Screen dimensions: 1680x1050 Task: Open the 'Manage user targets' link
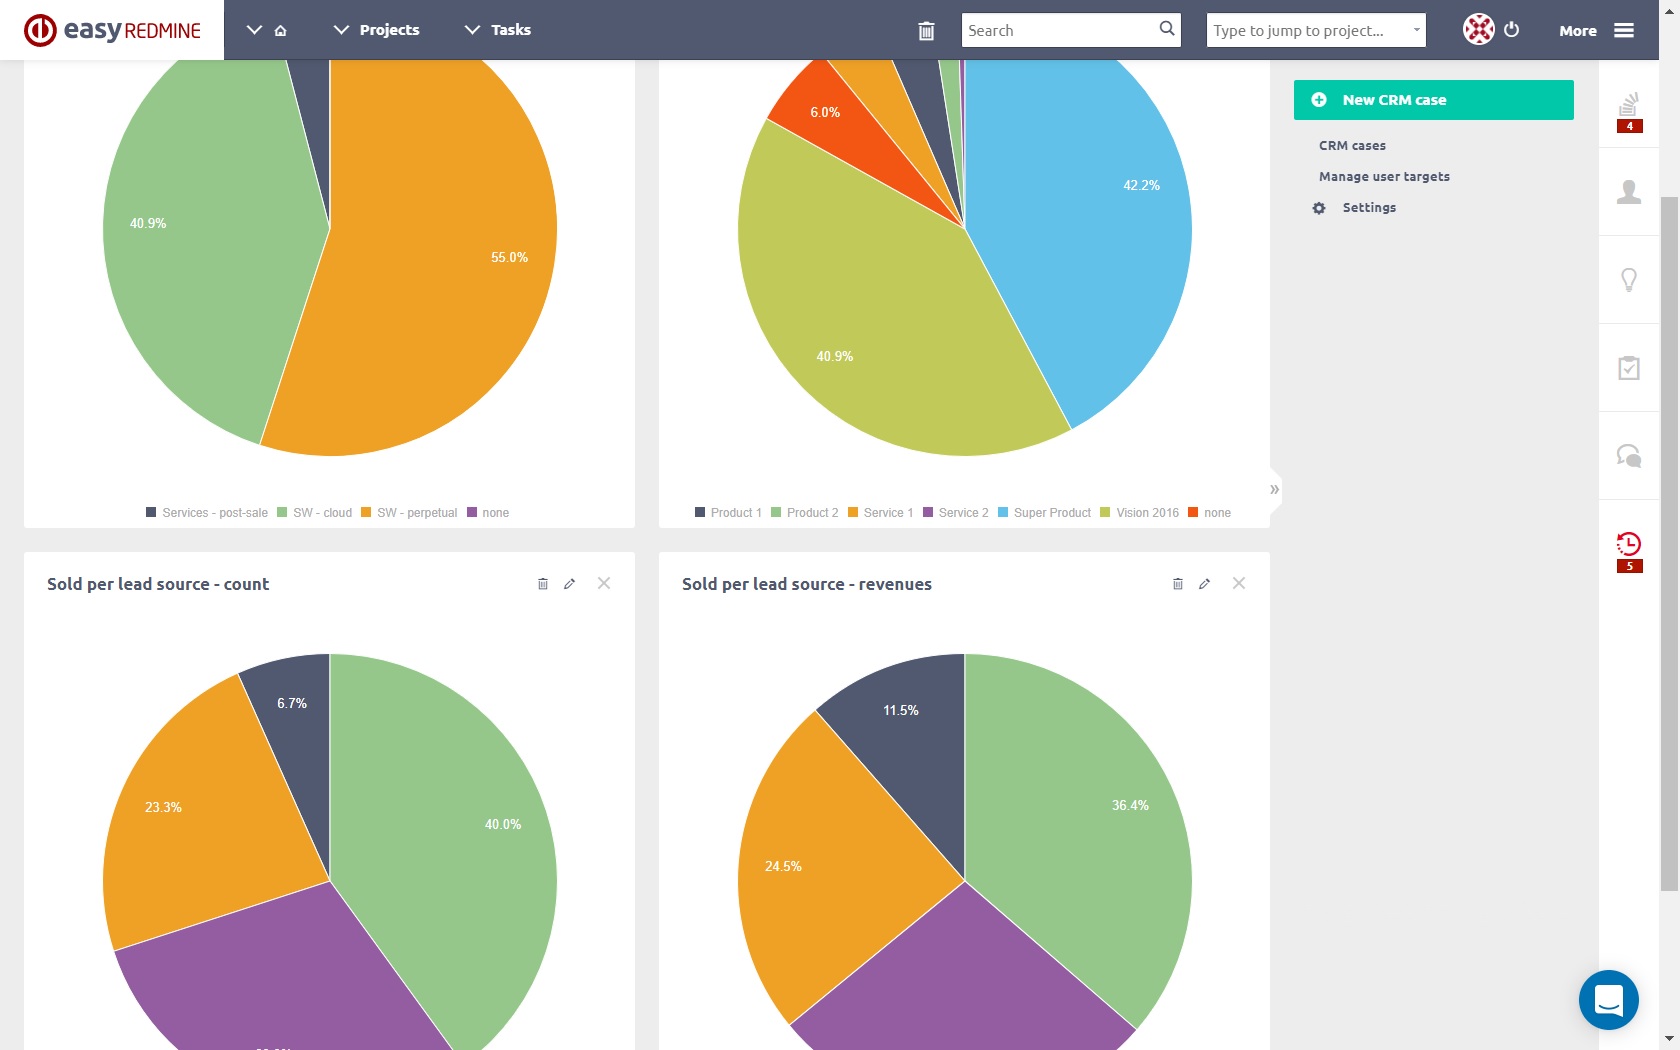tap(1383, 177)
